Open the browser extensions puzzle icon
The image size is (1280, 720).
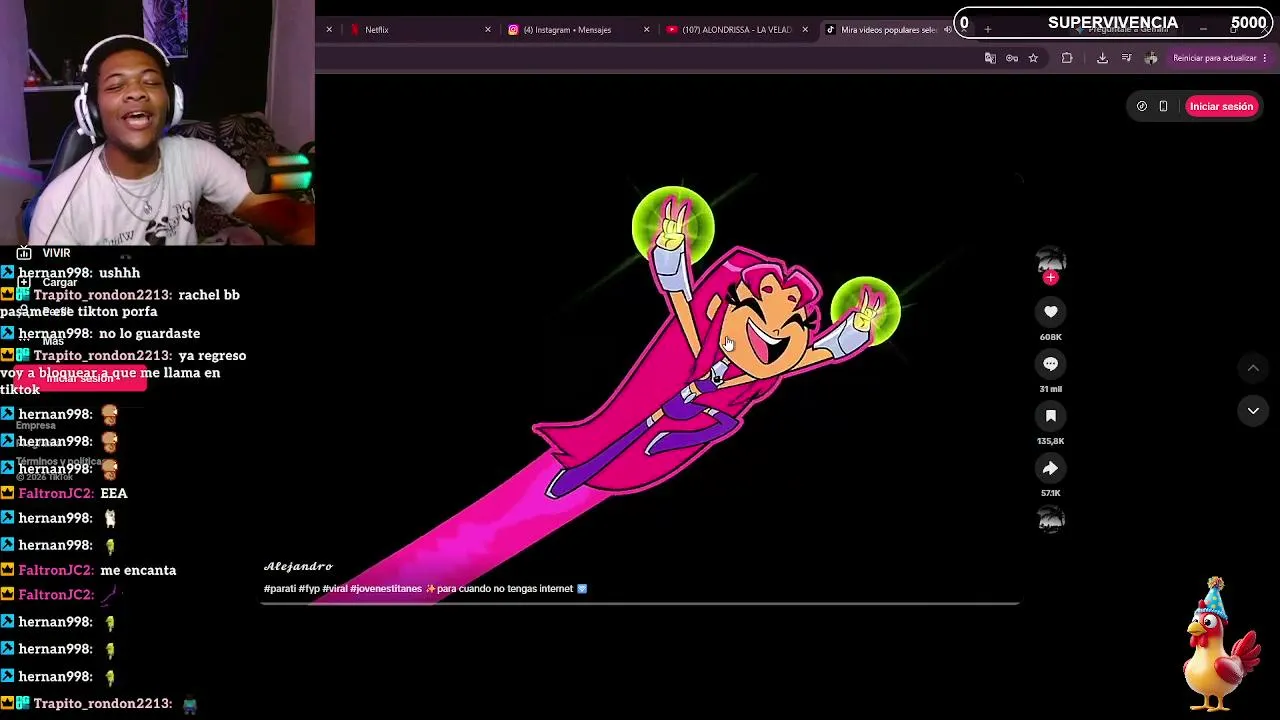tap(1067, 58)
